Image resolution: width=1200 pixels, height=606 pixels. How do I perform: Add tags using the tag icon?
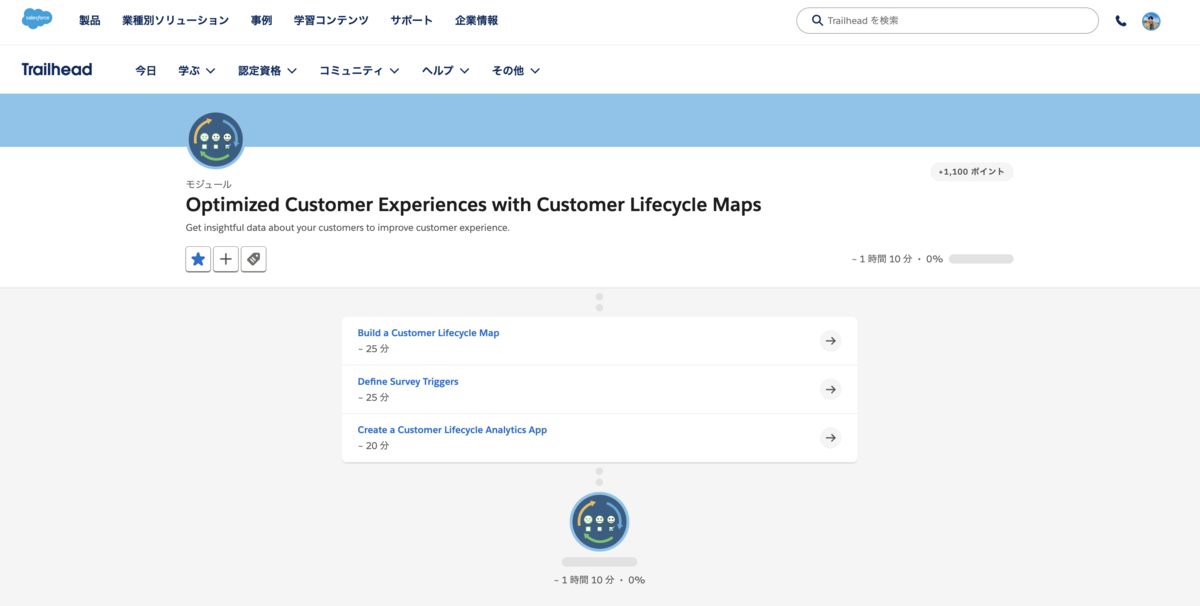(x=254, y=259)
